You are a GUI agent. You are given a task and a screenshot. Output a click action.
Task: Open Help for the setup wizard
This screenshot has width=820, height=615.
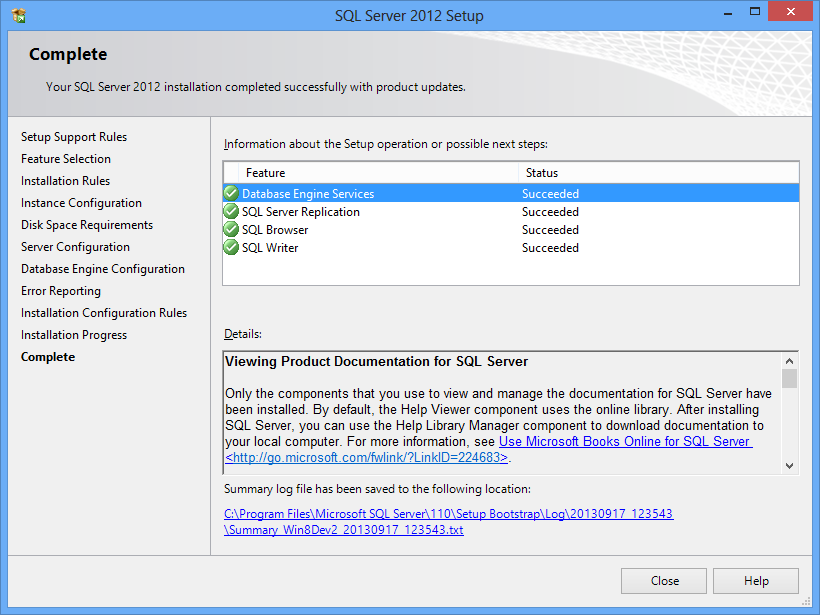pos(756,580)
